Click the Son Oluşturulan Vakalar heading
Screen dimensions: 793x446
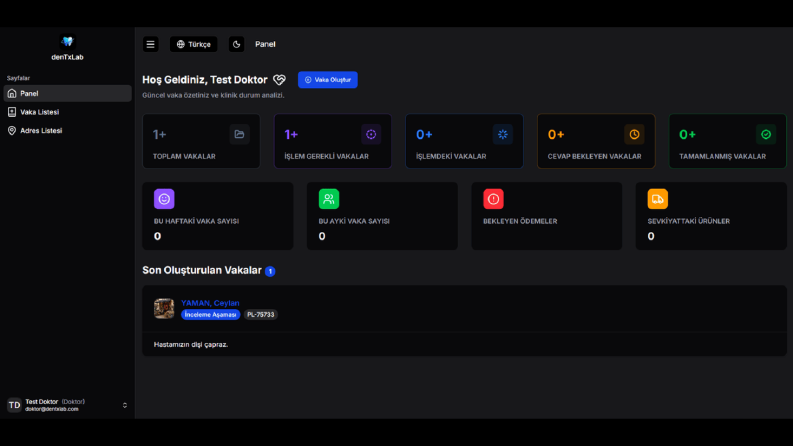202,271
